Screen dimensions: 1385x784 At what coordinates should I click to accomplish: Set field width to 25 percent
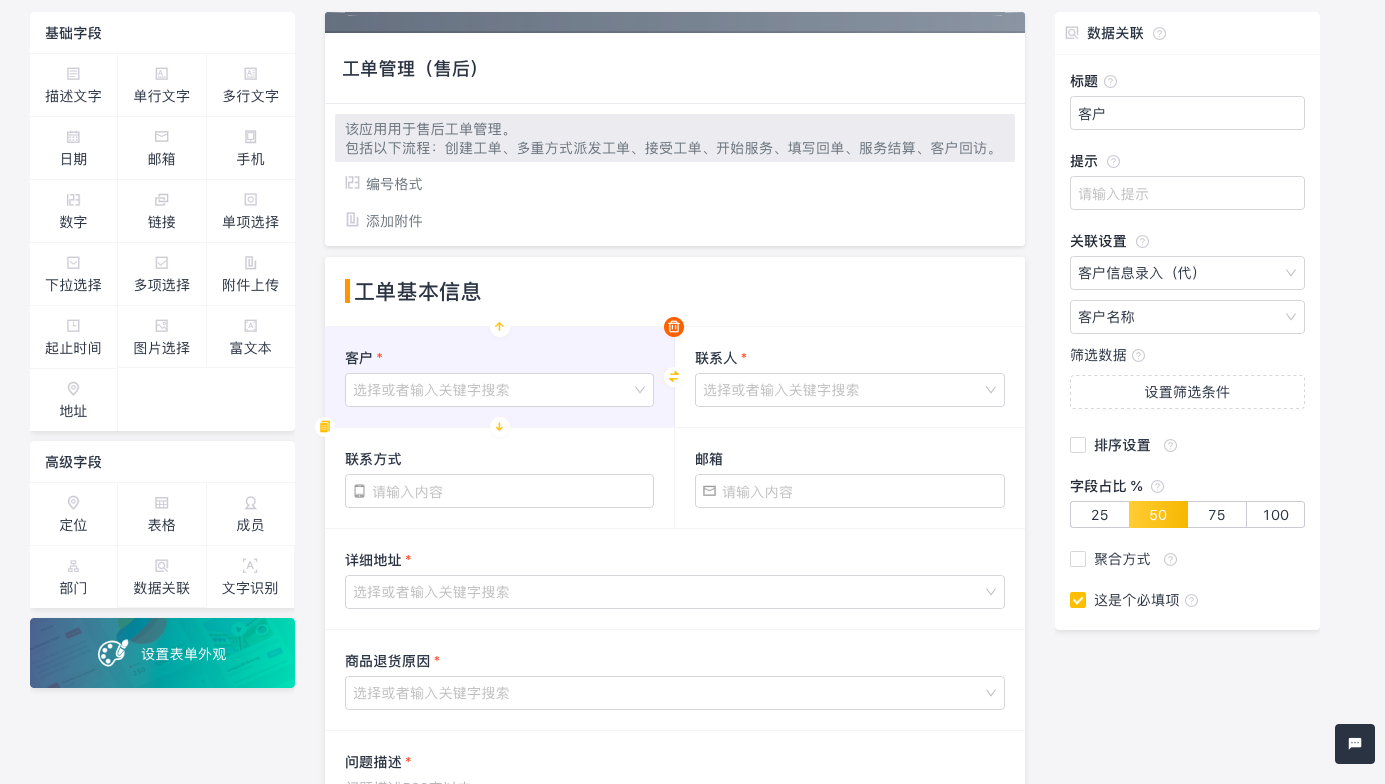coord(1100,515)
